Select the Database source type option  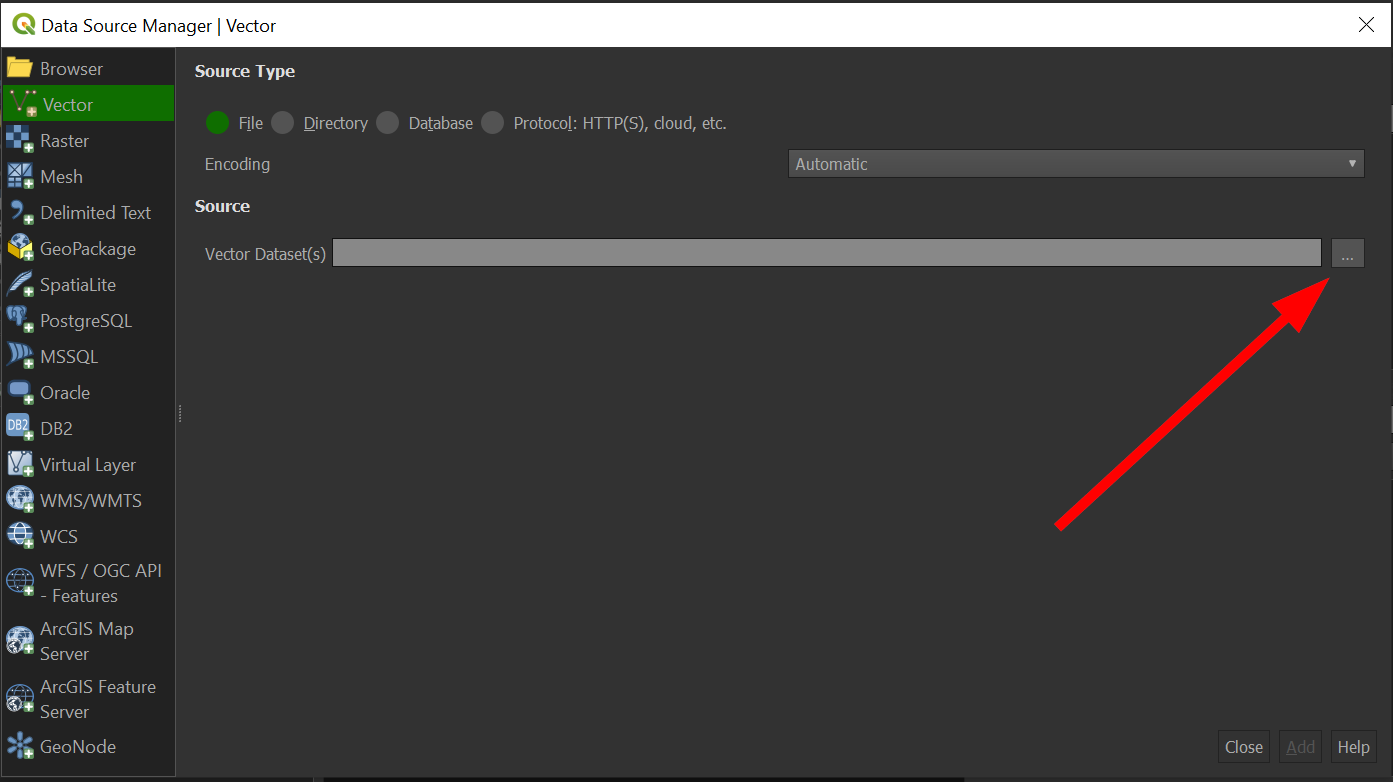point(388,123)
